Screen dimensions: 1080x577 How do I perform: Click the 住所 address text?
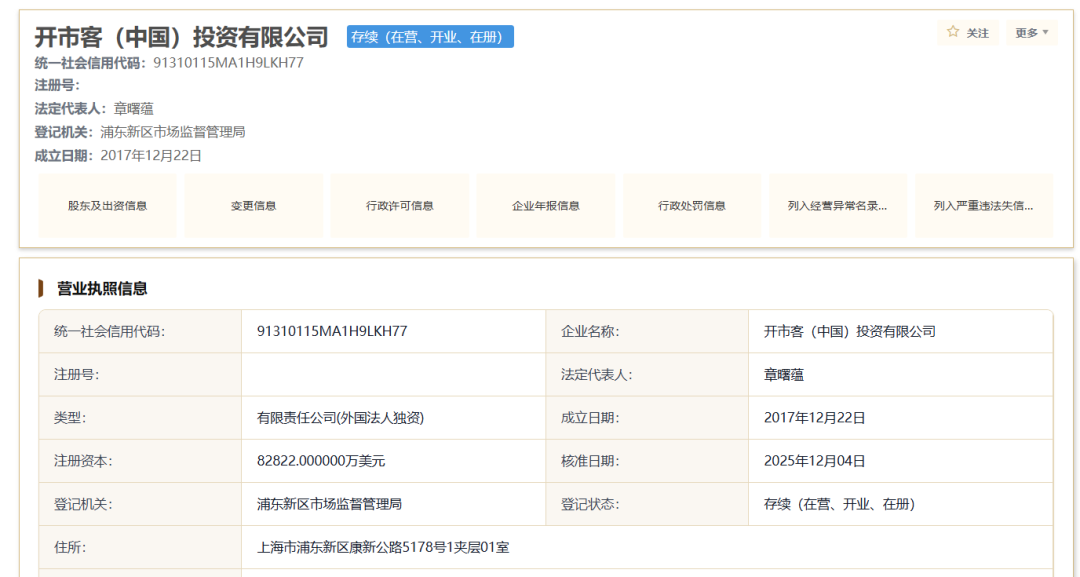point(383,547)
